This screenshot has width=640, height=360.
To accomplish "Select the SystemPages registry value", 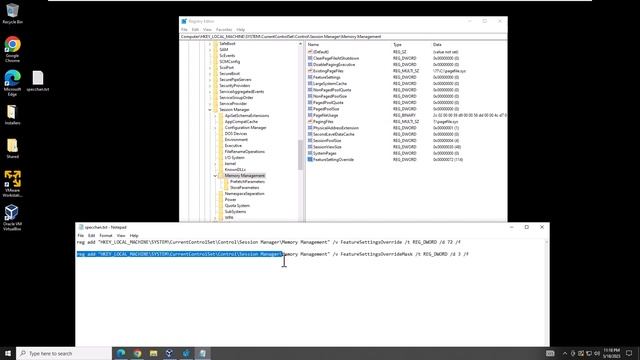I will coord(324,153).
